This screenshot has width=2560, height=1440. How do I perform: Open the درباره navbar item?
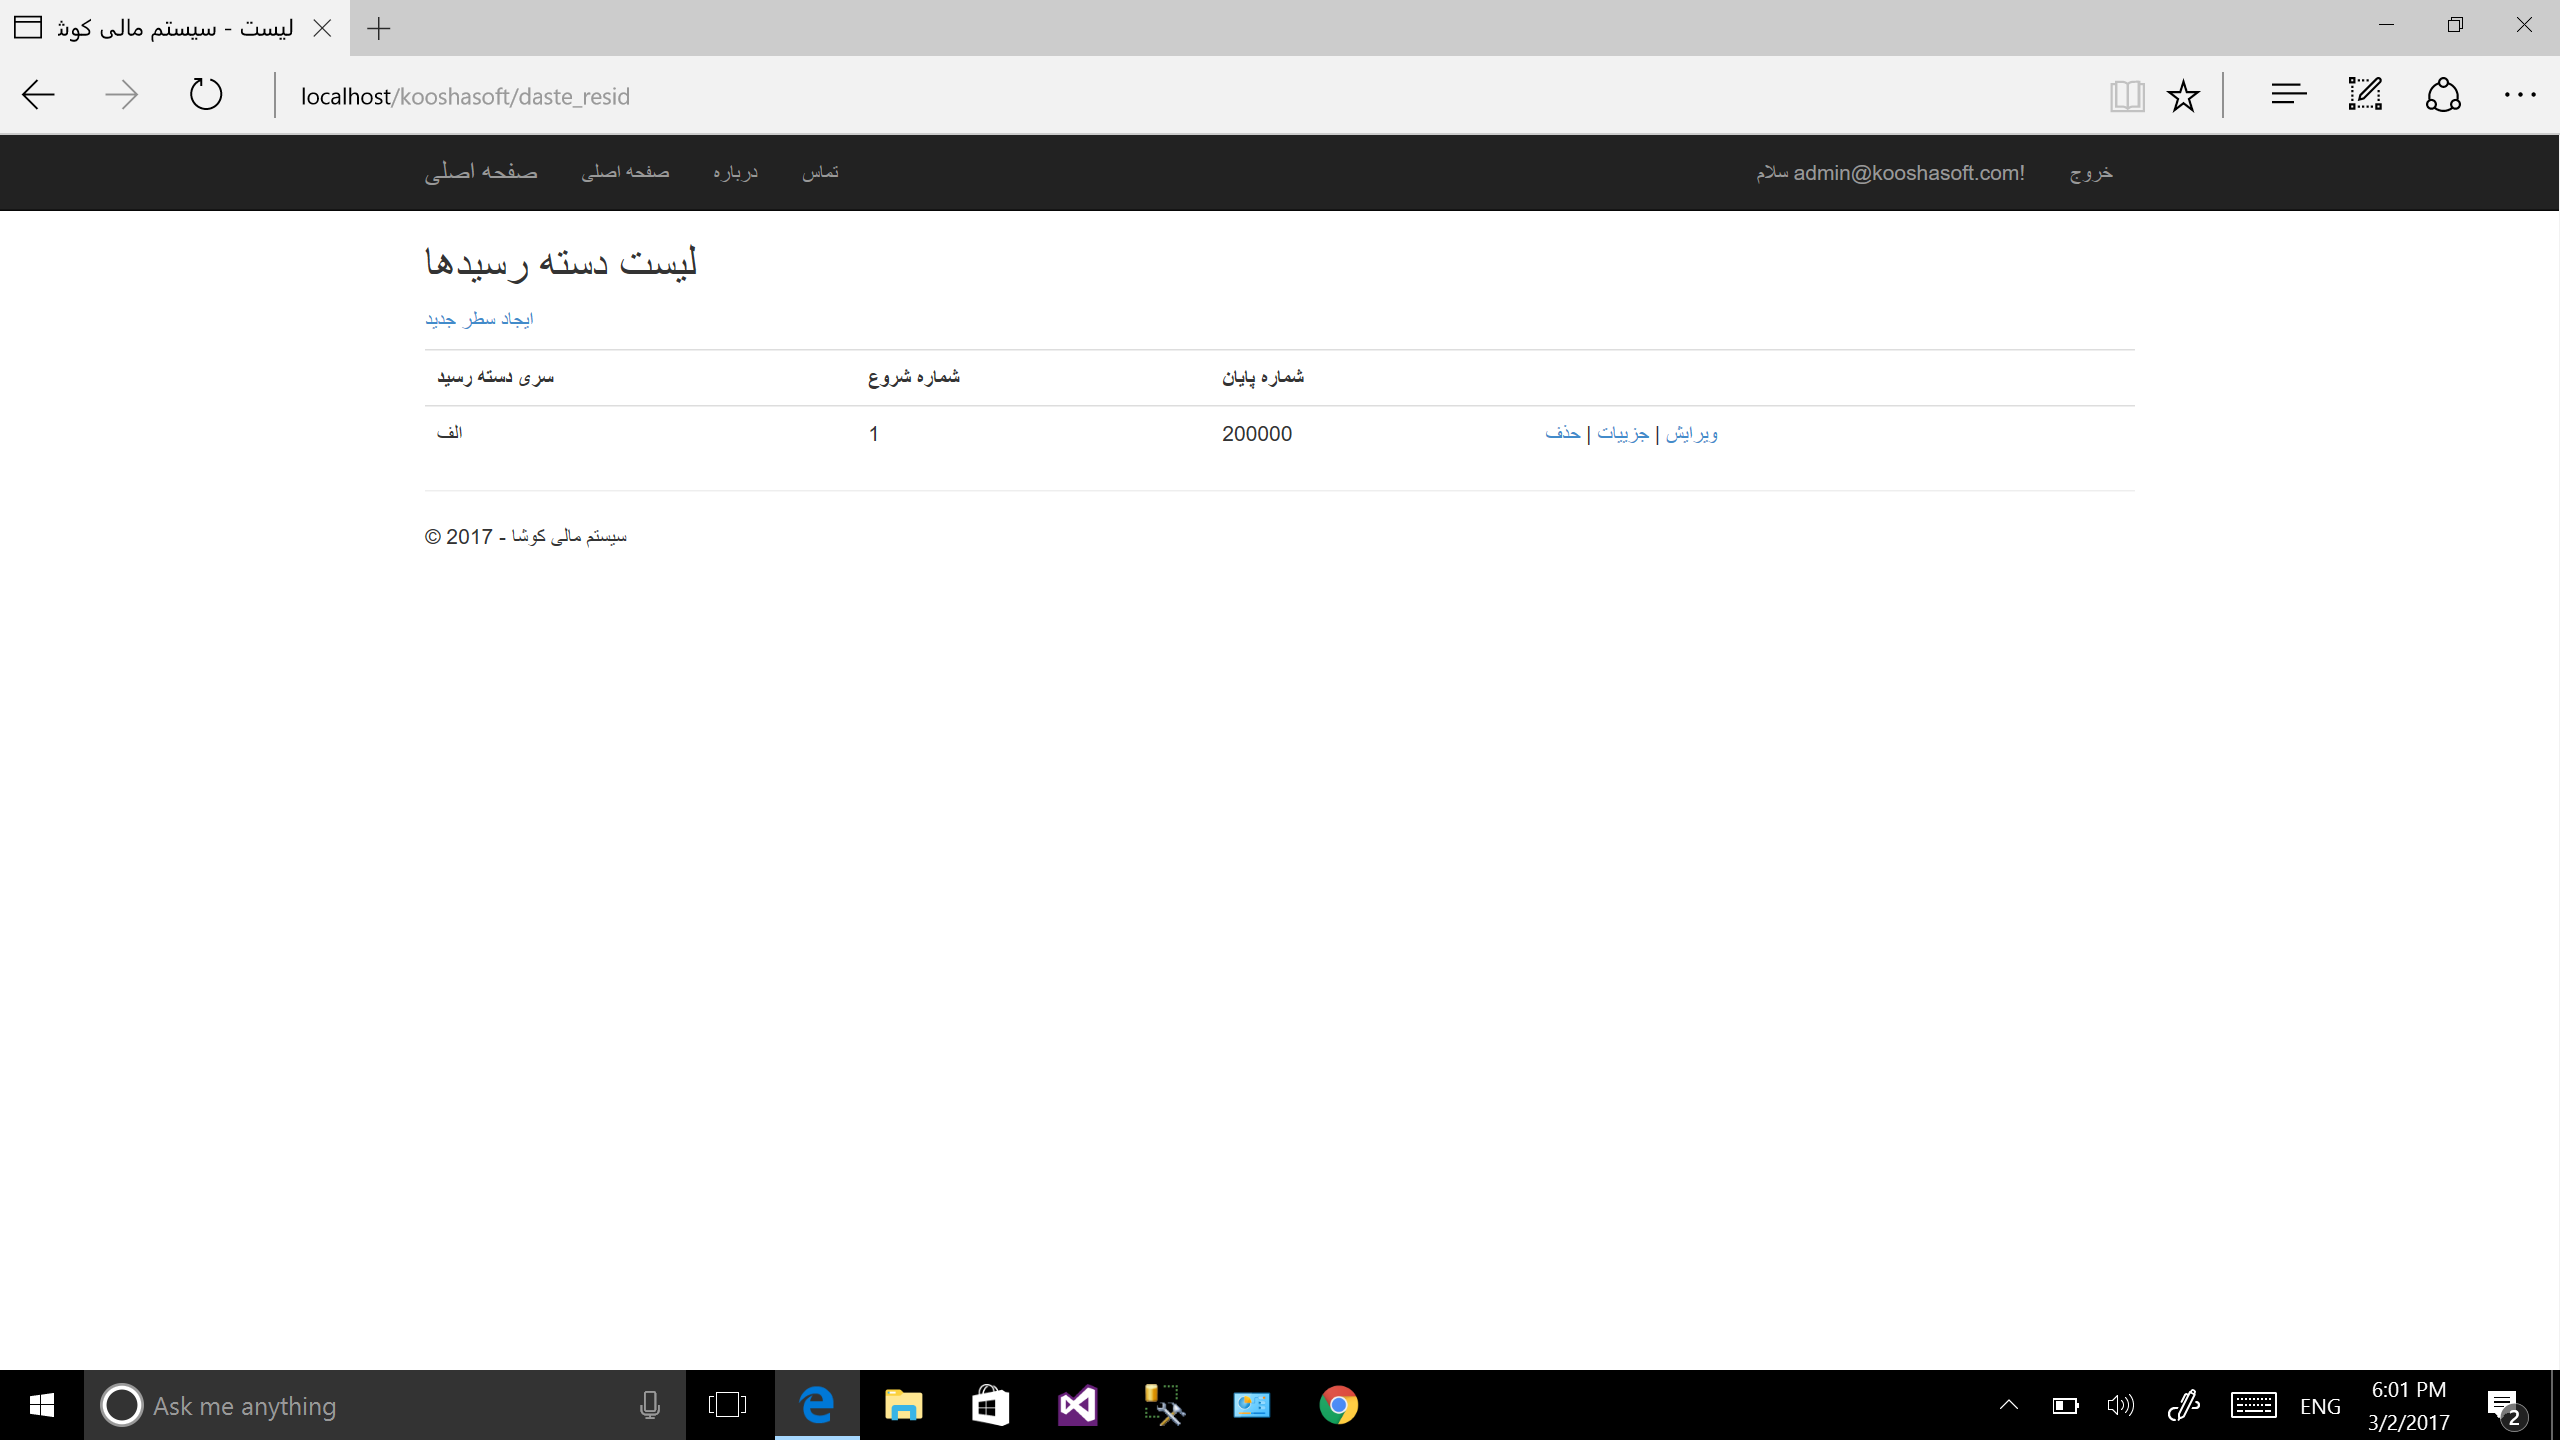tap(735, 172)
